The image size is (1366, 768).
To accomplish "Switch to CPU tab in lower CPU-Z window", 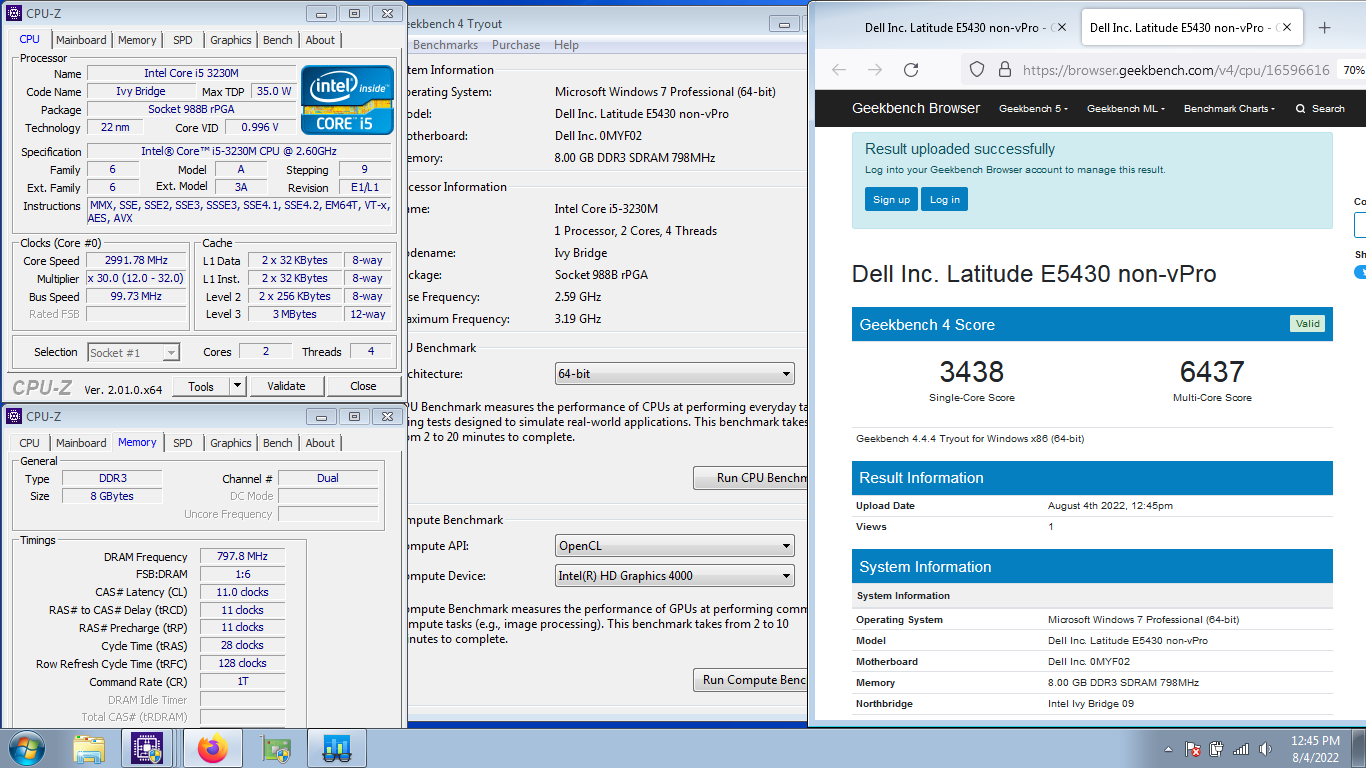I will [30, 443].
